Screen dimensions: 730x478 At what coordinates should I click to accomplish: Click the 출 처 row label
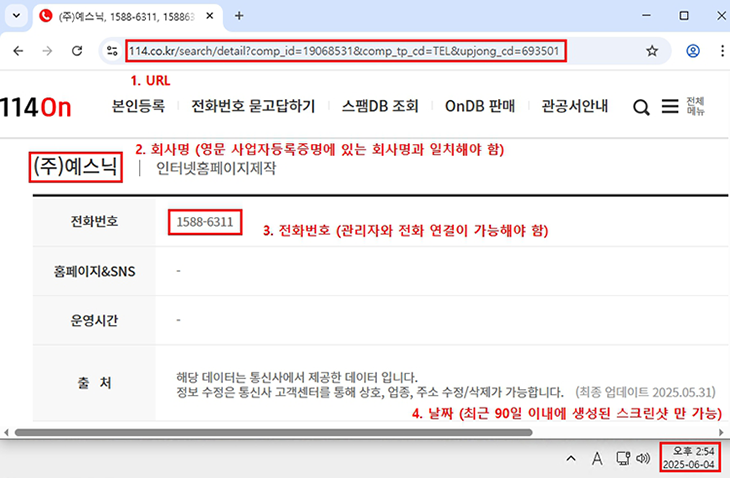click(95, 383)
